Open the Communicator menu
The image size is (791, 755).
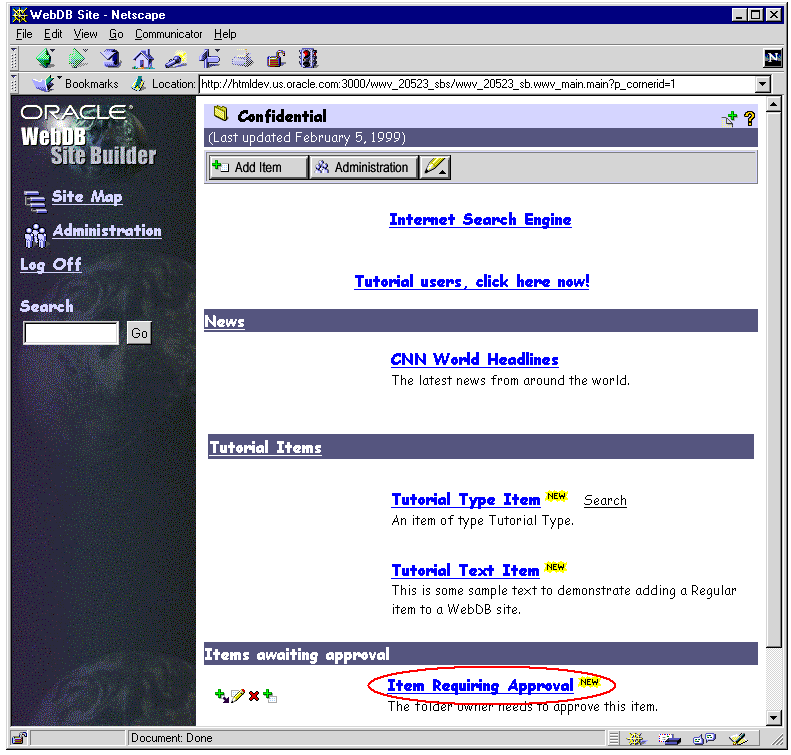coord(169,34)
